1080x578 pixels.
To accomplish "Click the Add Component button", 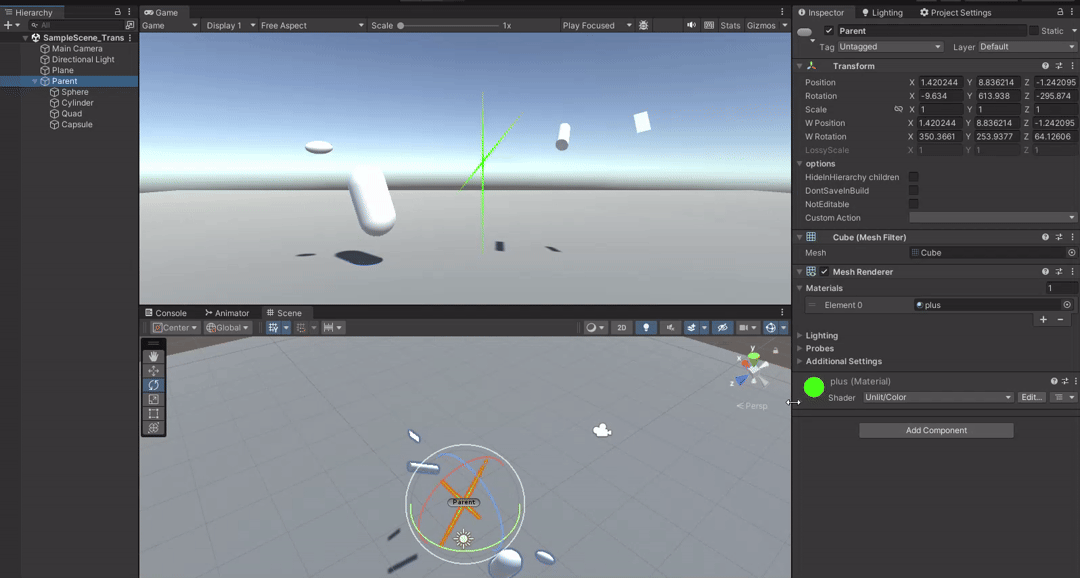I will 936,431.
